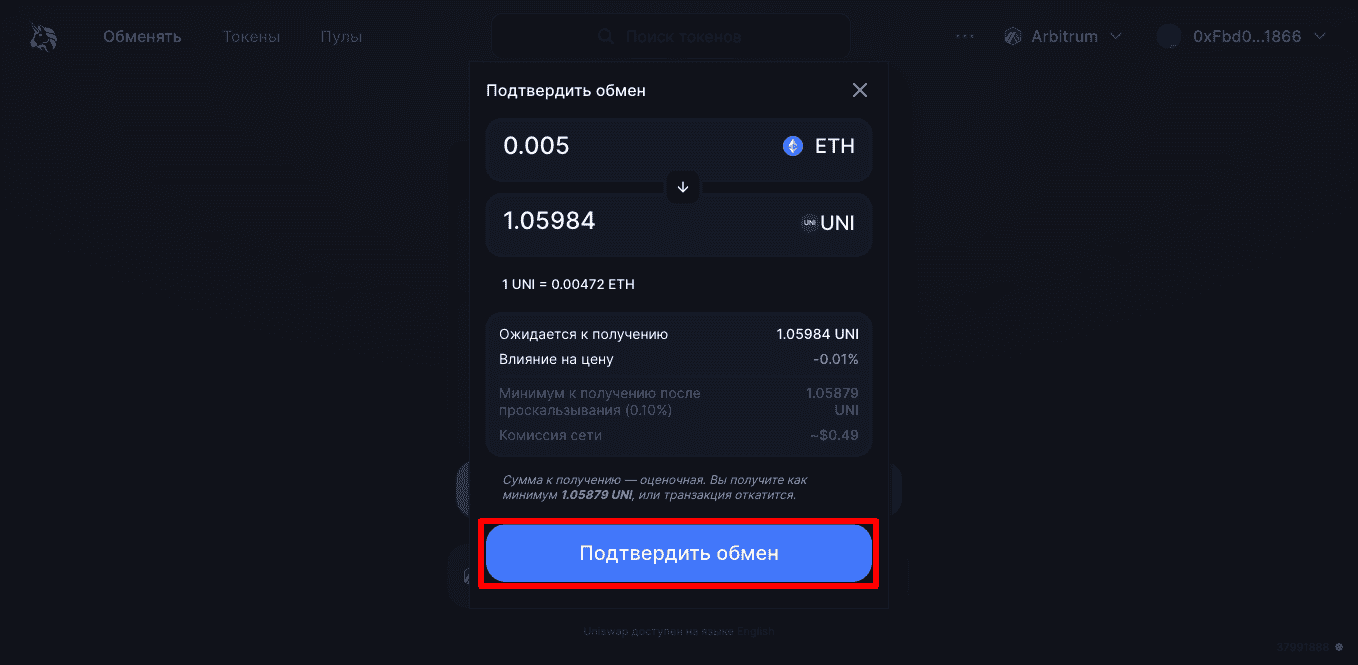This screenshot has height=665, width=1358.
Task: Expand the 0xFbd0...1866 wallet dropdown chevron
Action: point(1319,37)
